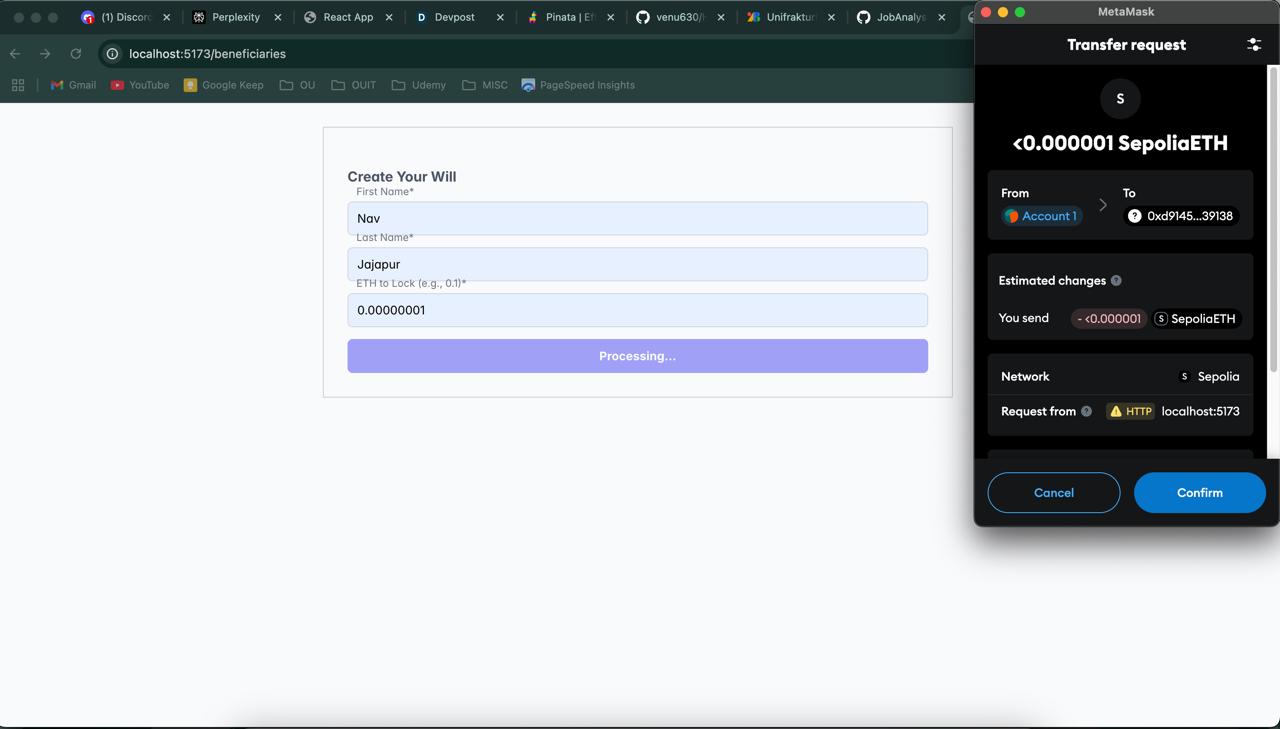The width and height of the screenshot is (1280, 729).
Task: Open the YouTube bookmark
Action: point(140,85)
